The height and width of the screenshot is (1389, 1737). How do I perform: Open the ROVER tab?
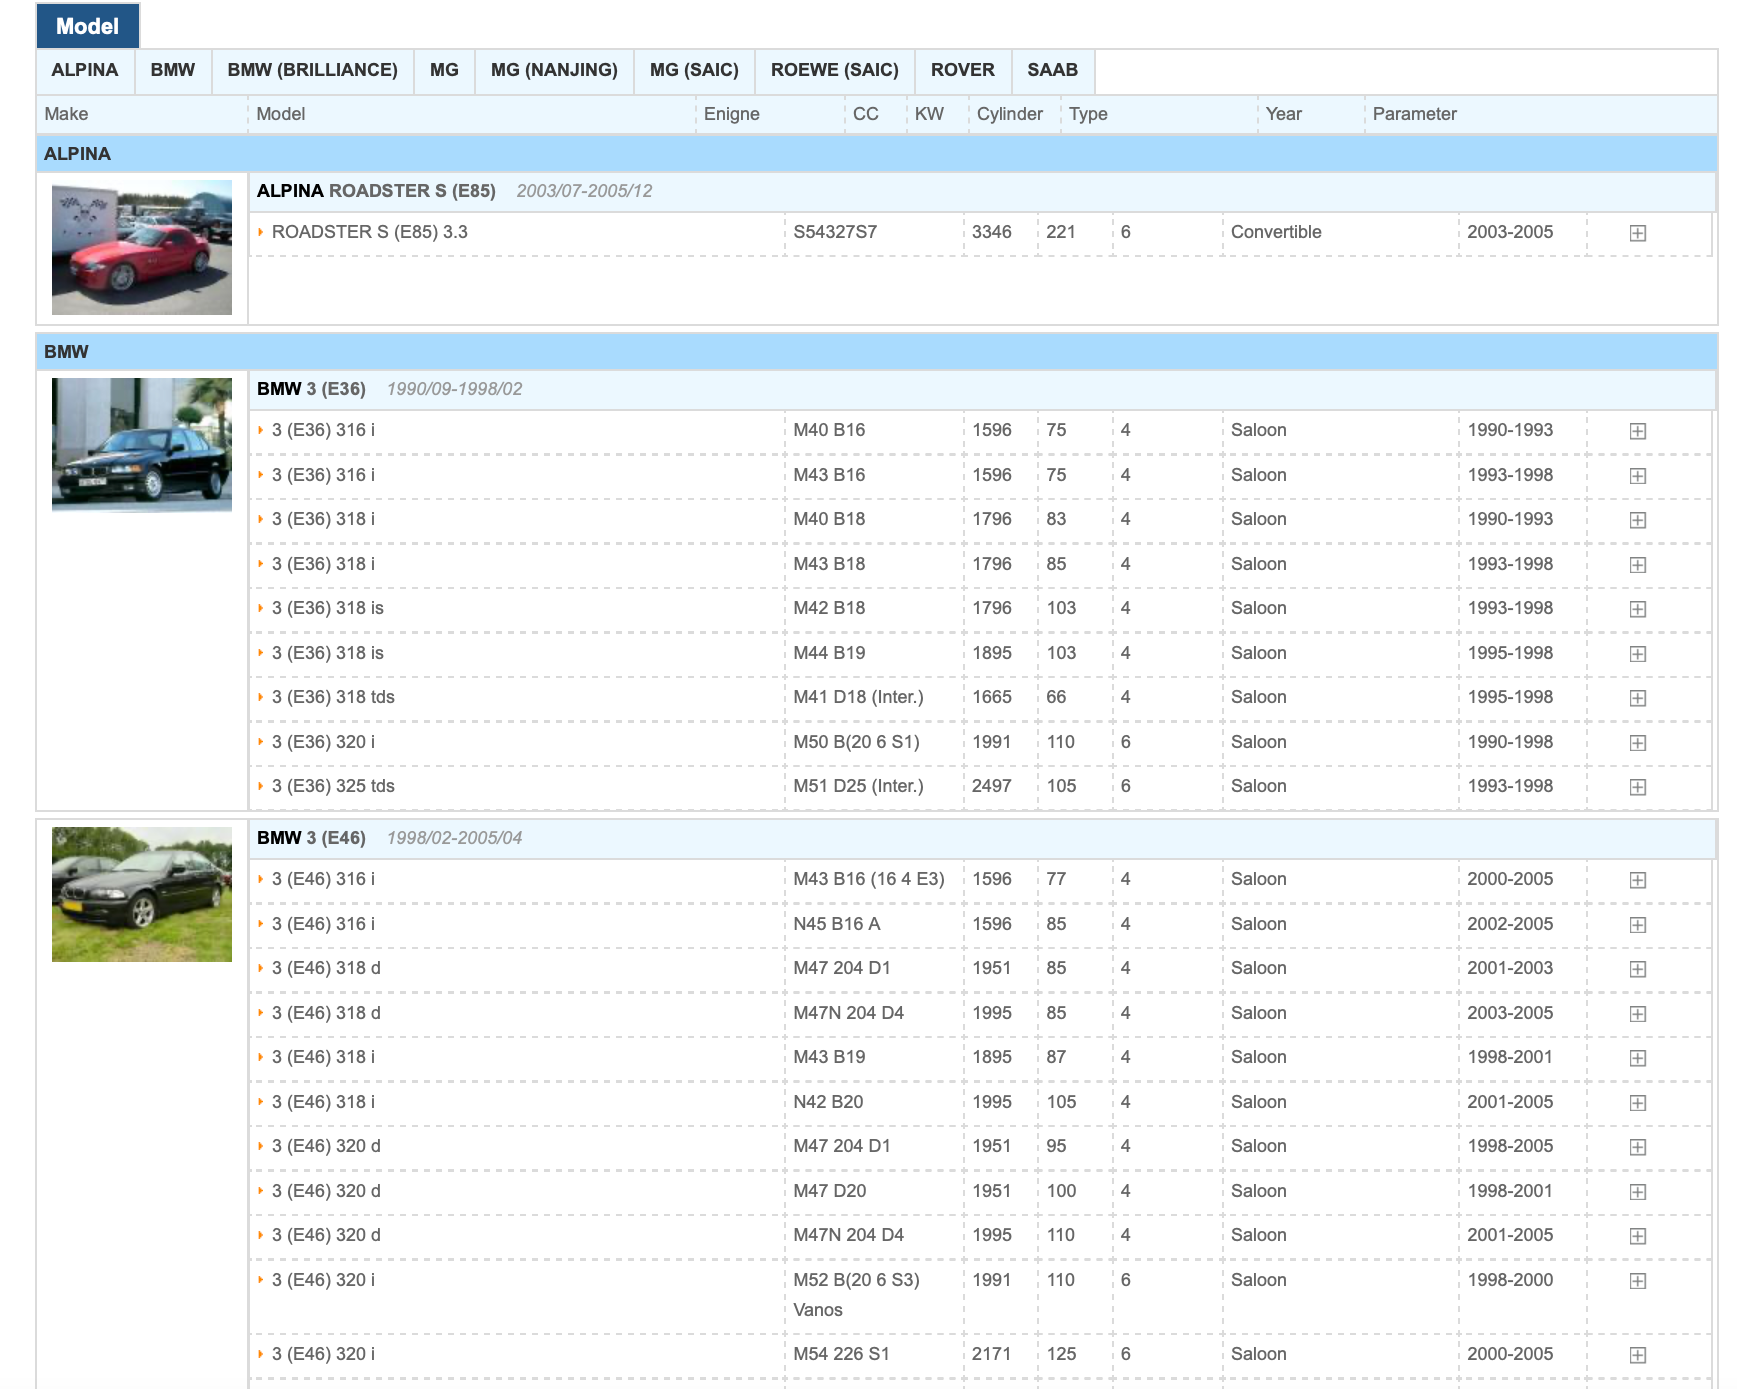[x=962, y=70]
